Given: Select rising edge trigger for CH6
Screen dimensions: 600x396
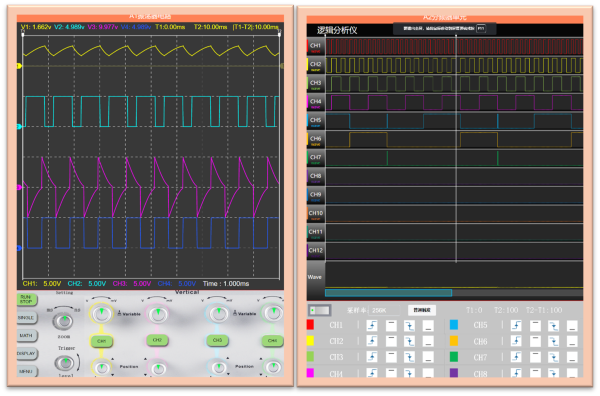Looking at the screenshot, I should 516,341.
